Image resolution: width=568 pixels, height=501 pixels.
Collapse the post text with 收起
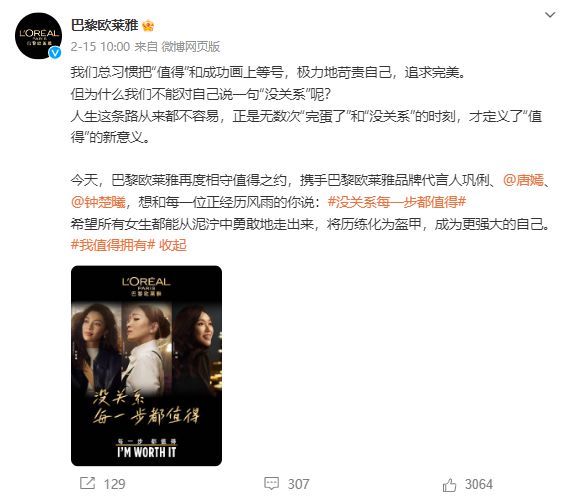(173, 245)
